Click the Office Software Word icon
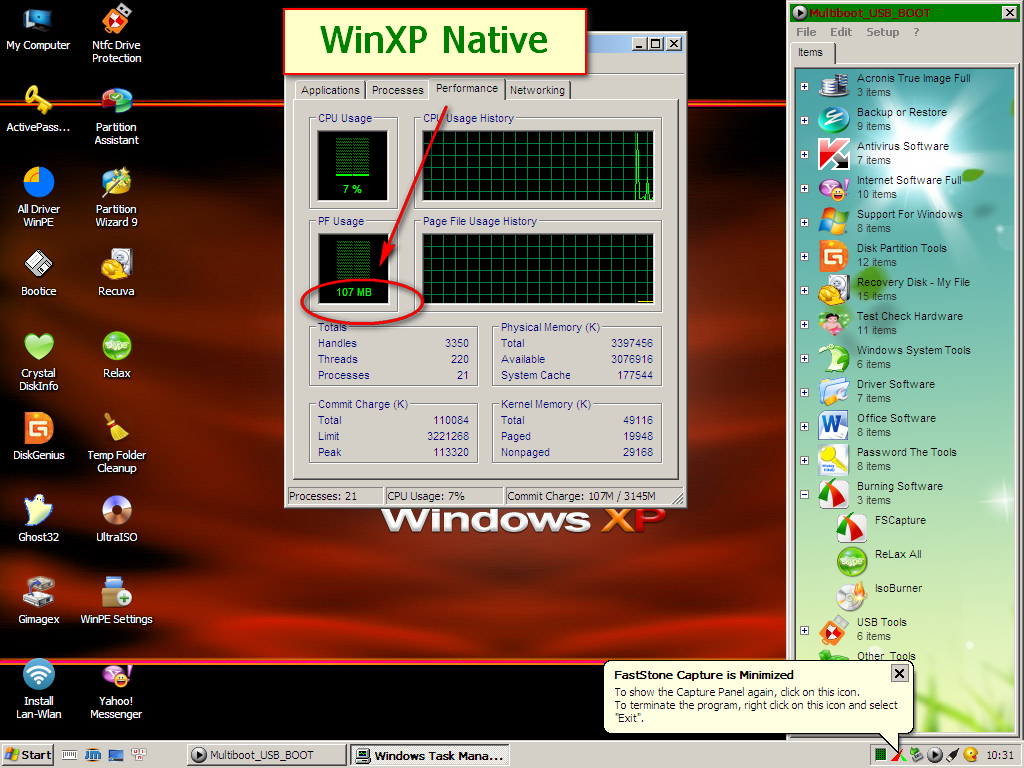 point(834,425)
